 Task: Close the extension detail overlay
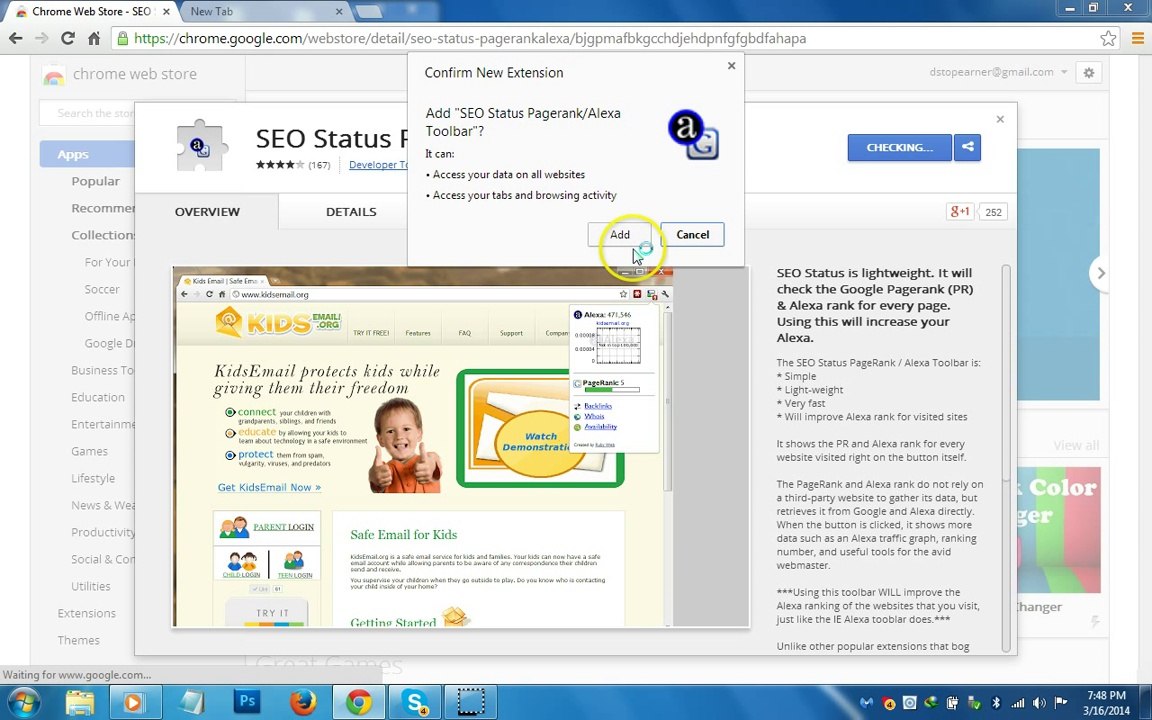pos(1000,119)
